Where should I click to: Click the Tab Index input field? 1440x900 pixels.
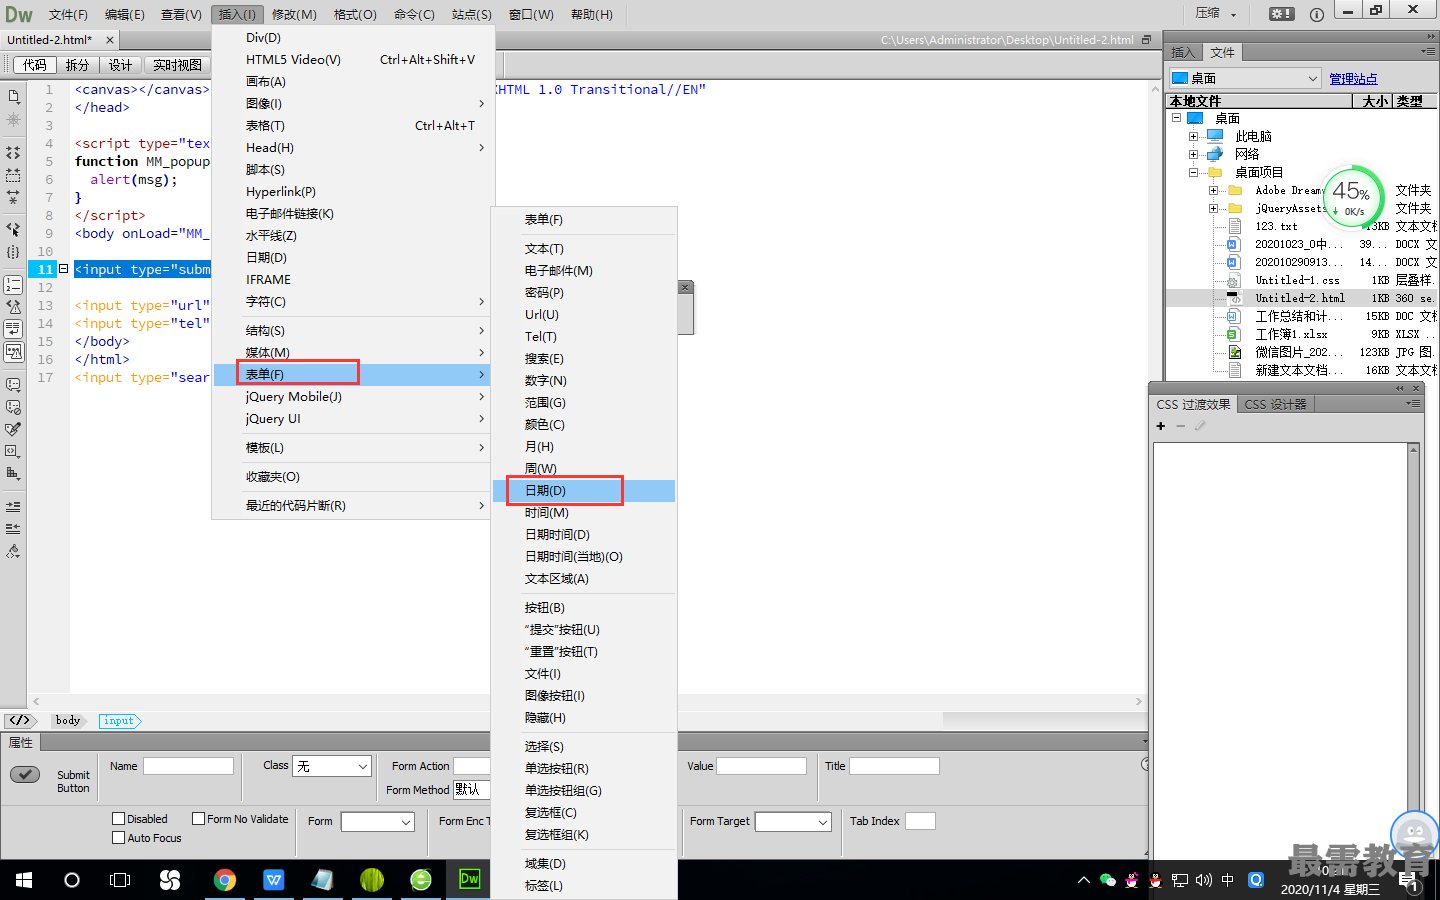pyautogui.click(x=920, y=821)
